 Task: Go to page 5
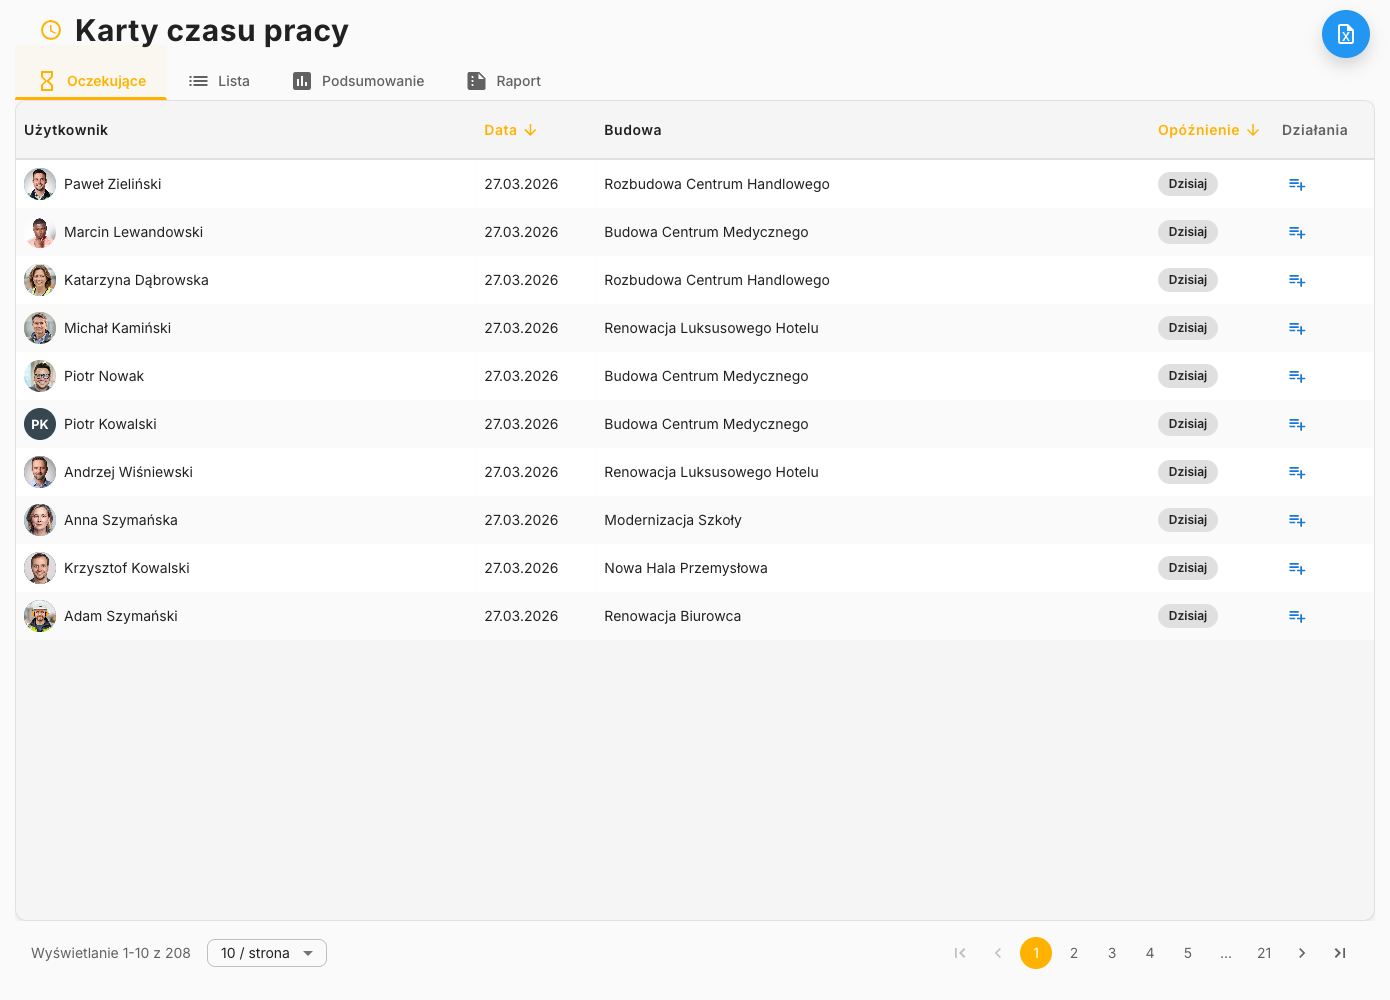[x=1188, y=953]
